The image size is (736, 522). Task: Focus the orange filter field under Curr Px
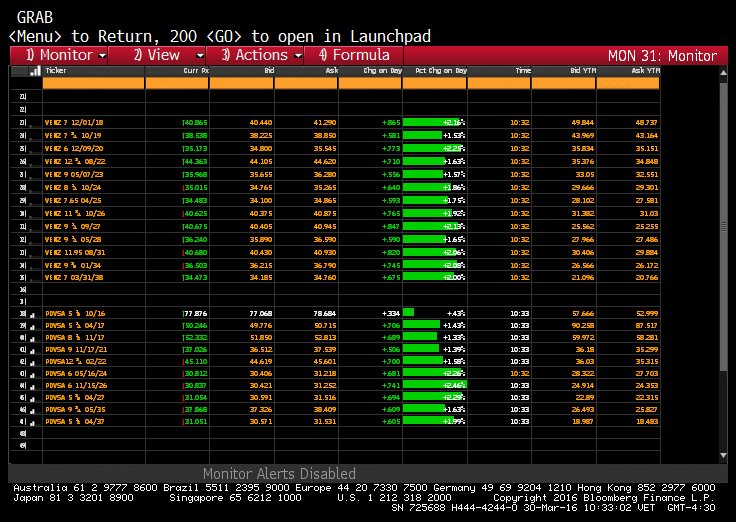tap(177, 83)
